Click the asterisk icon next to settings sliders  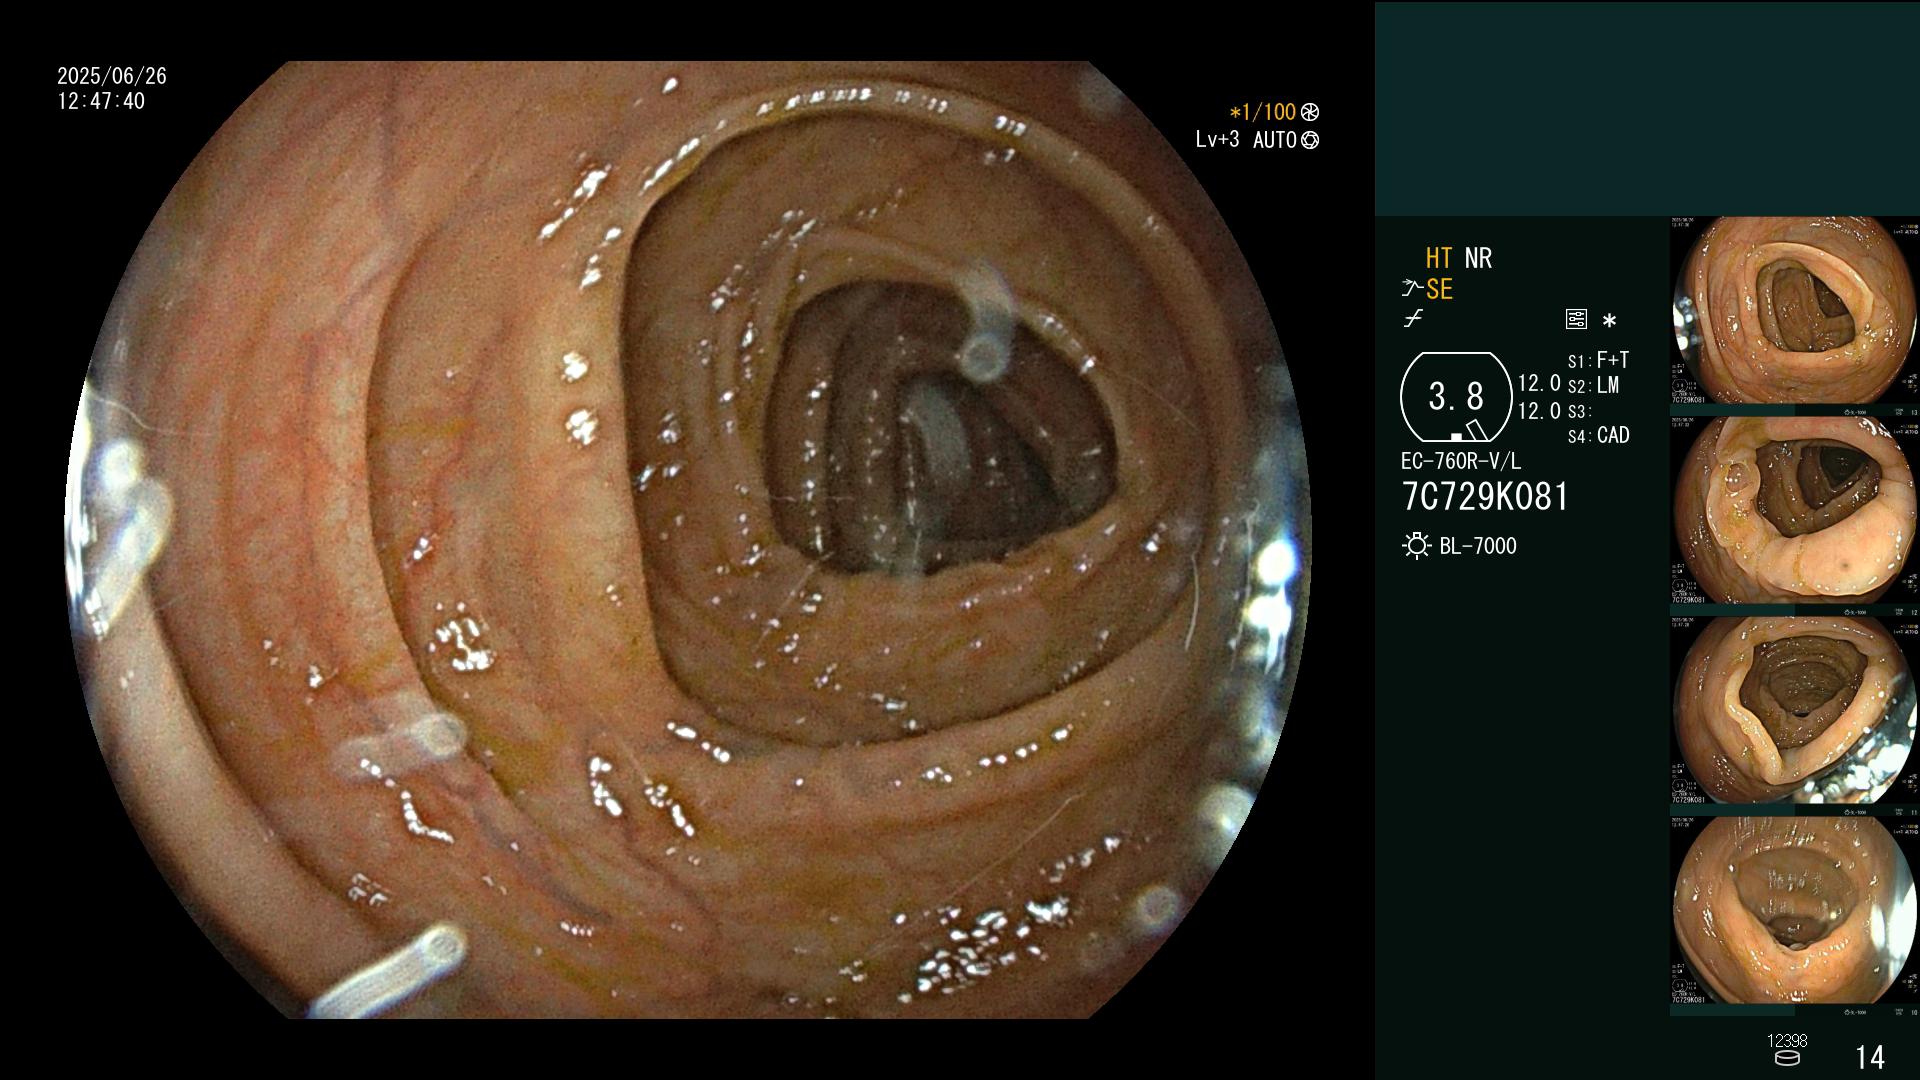(x=1609, y=321)
